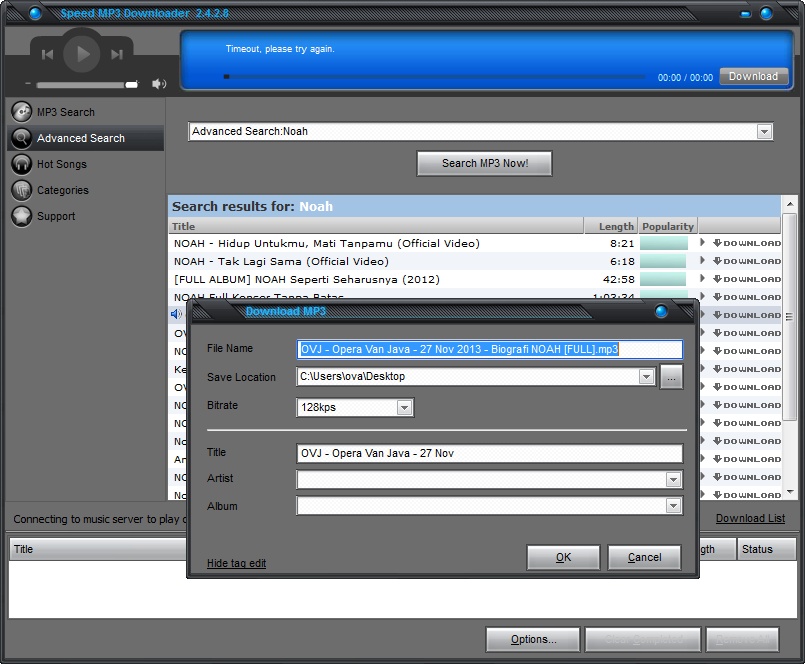Click the Categories icon
Image resolution: width=805 pixels, height=664 pixels.
tap(22, 190)
